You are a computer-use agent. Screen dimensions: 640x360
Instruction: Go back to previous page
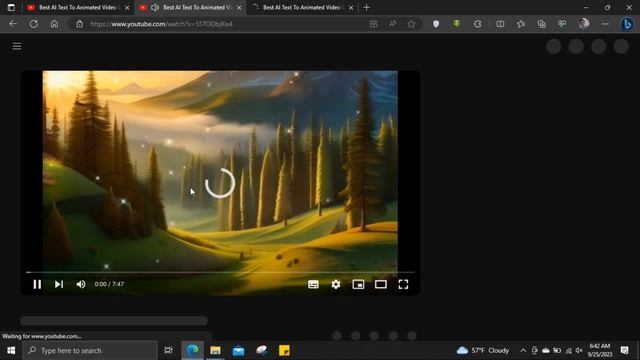13,24
